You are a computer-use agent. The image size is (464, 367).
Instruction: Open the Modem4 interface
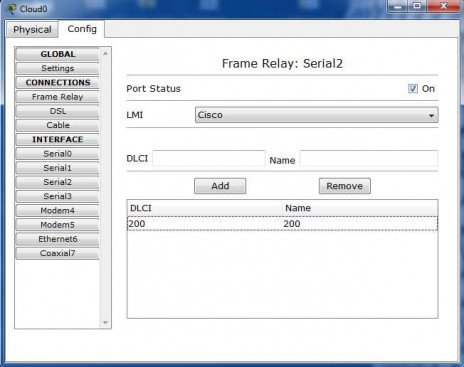tap(57, 210)
